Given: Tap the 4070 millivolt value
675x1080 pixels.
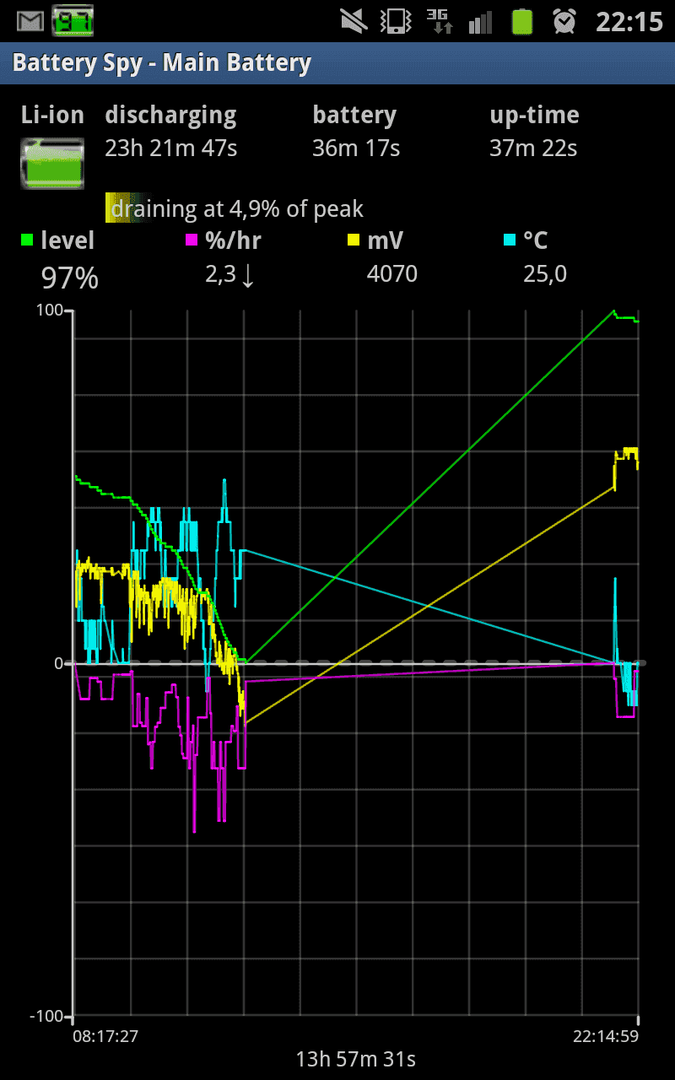Looking at the screenshot, I should [392, 274].
